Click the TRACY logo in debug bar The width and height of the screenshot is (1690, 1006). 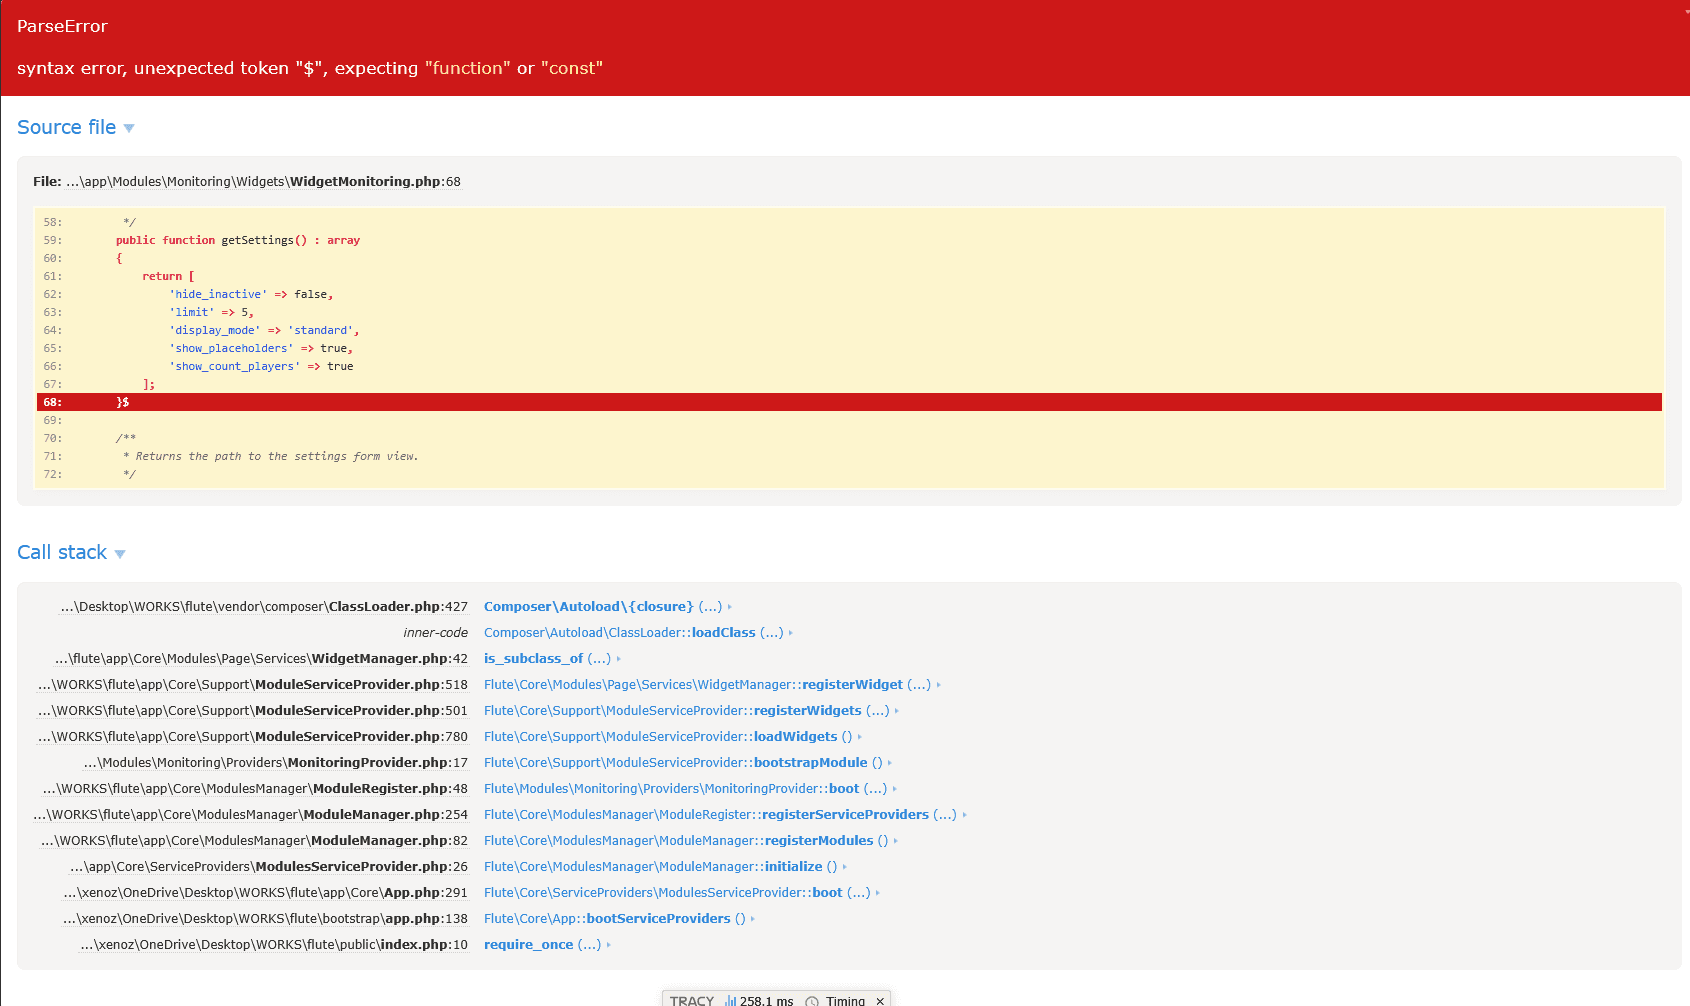pyautogui.click(x=691, y=1000)
